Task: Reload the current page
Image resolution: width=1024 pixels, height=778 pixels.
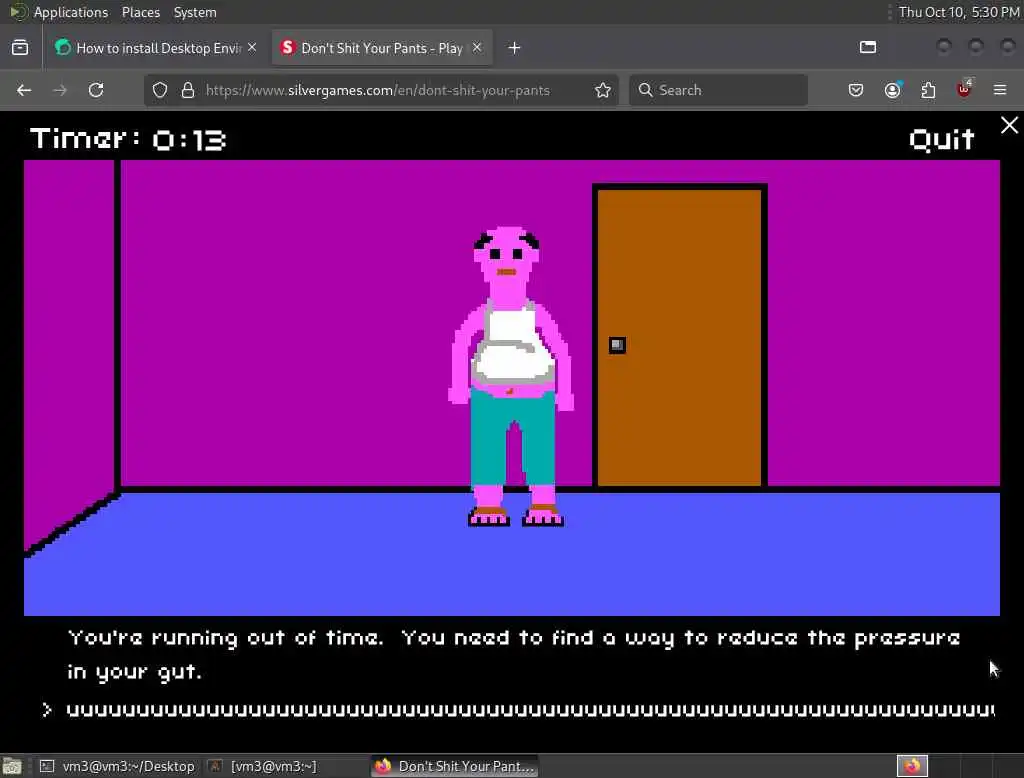Action: (96, 90)
